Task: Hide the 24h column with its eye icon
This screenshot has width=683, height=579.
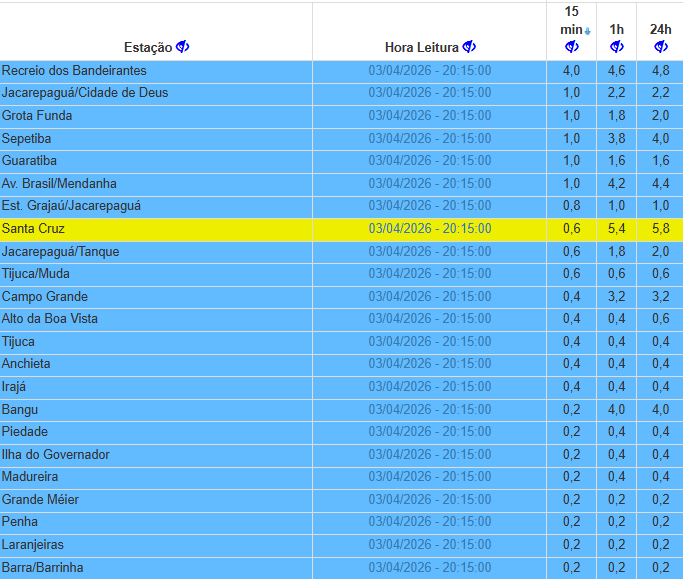Action: coord(661,47)
